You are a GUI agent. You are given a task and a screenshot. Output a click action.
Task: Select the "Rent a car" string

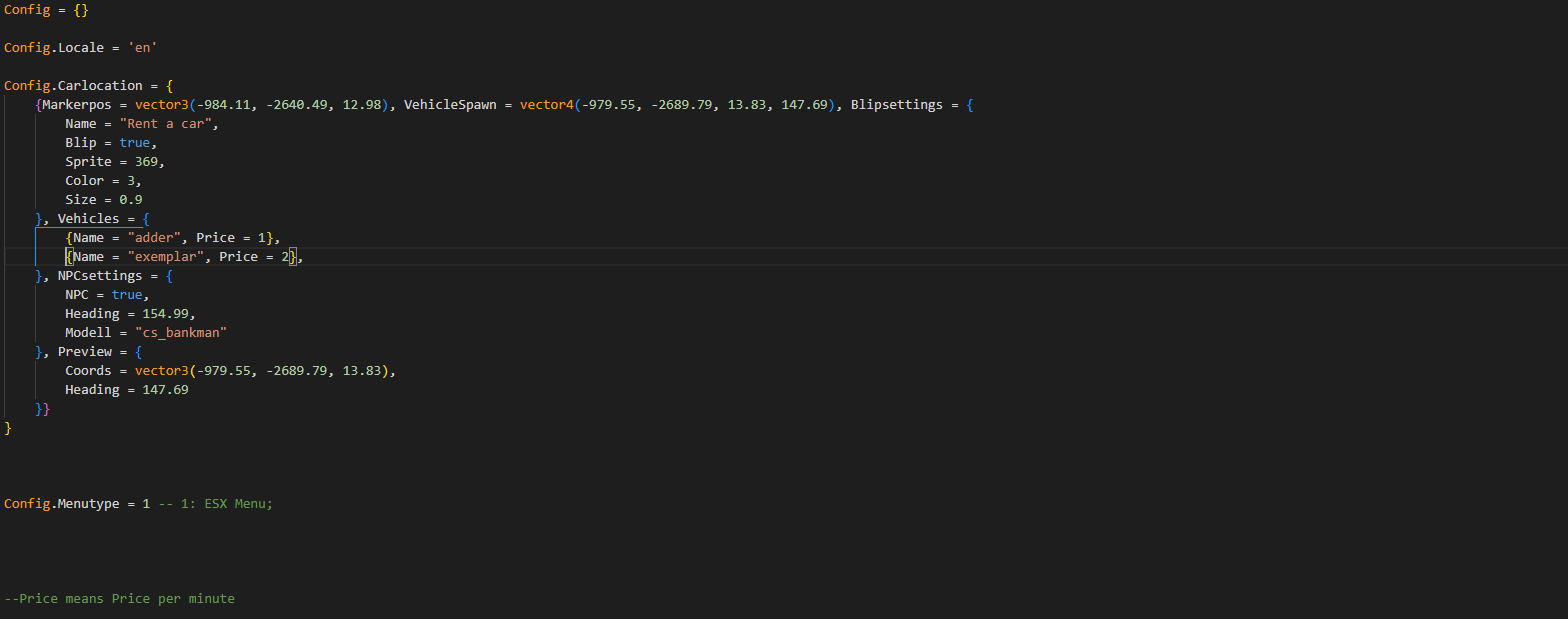(x=166, y=124)
